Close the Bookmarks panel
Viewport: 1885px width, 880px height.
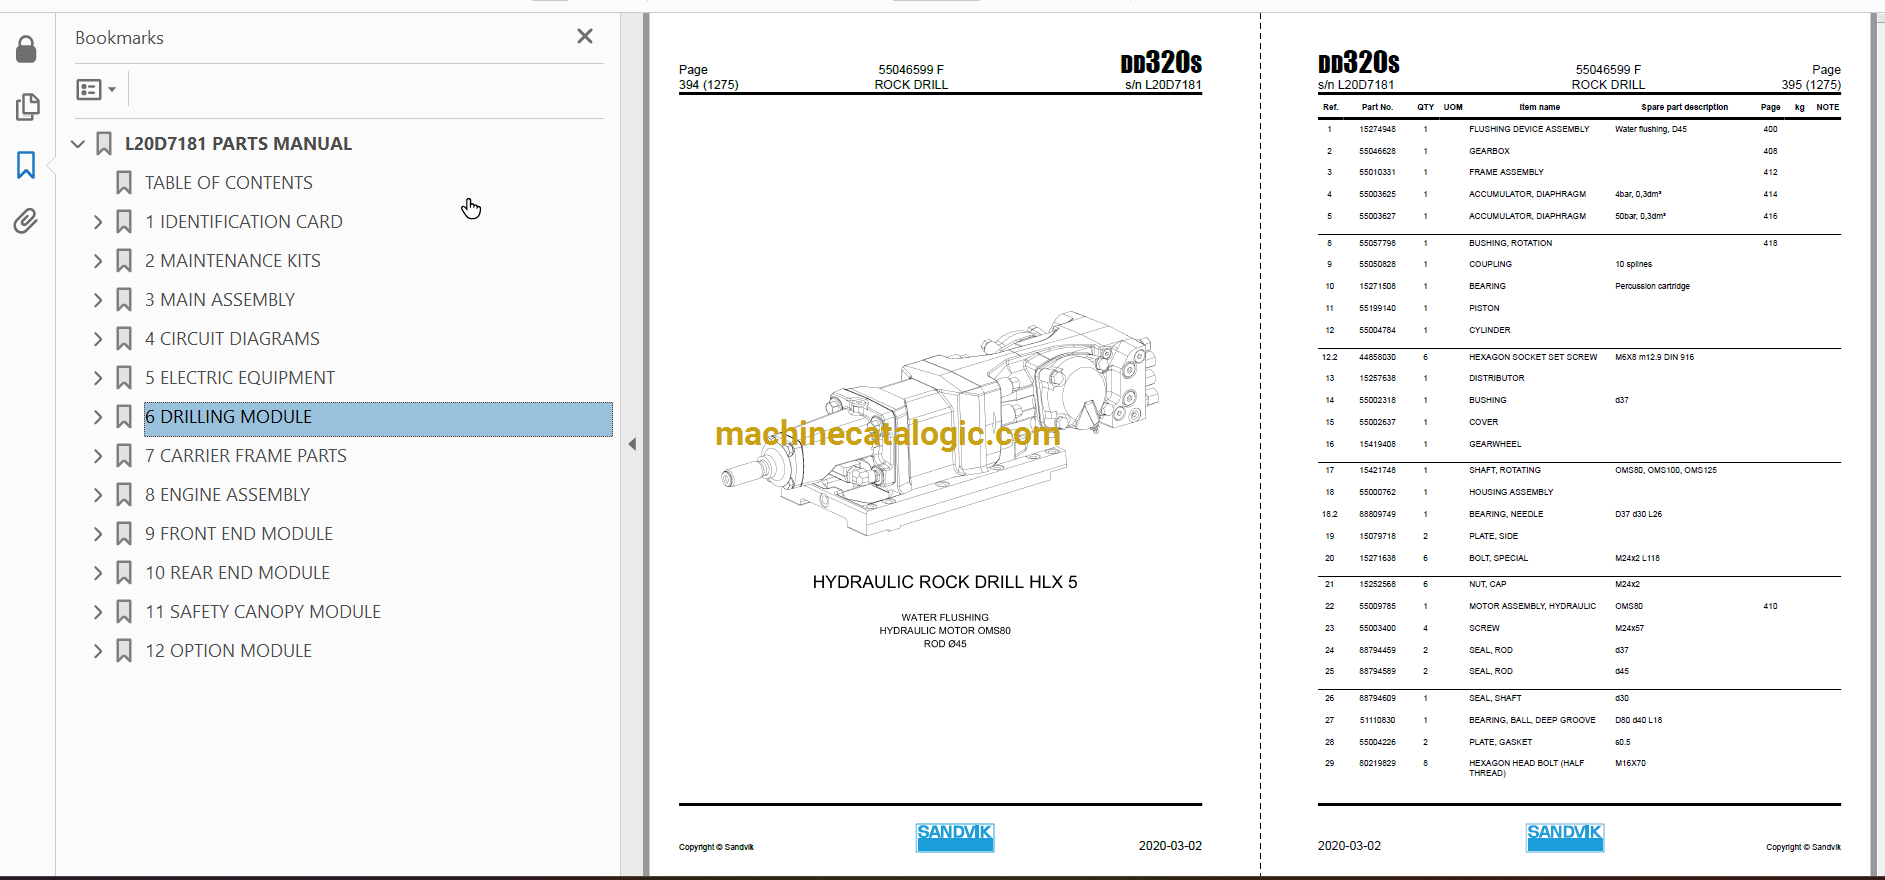[x=585, y=37]
